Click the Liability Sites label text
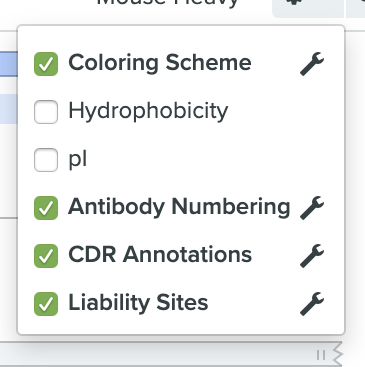Viewport: 365px width, 367px height. point(138,303)
